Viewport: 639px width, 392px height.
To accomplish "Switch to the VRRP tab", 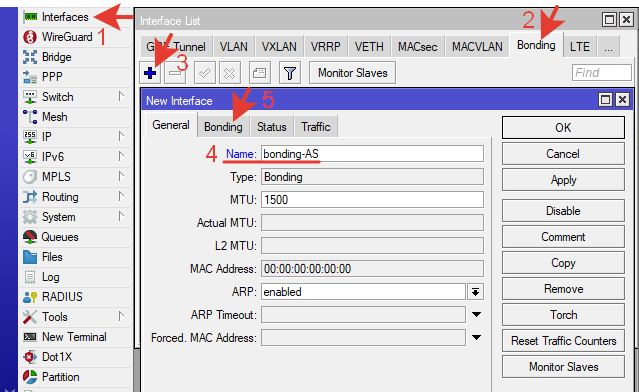I will click(x=325, y=46).
